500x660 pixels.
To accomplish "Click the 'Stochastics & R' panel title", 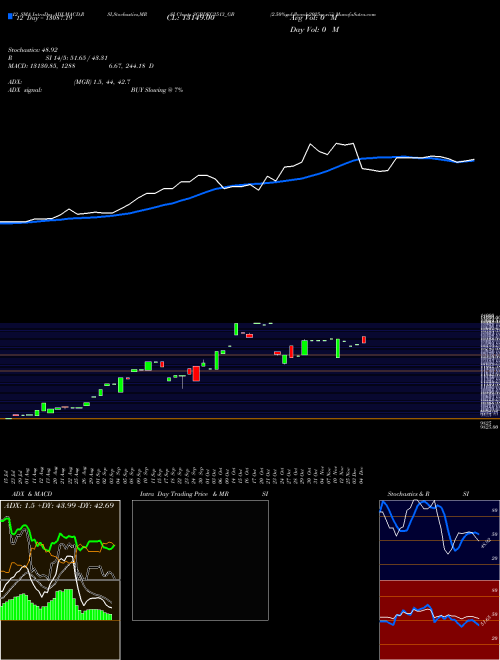I will pos(408,494).
